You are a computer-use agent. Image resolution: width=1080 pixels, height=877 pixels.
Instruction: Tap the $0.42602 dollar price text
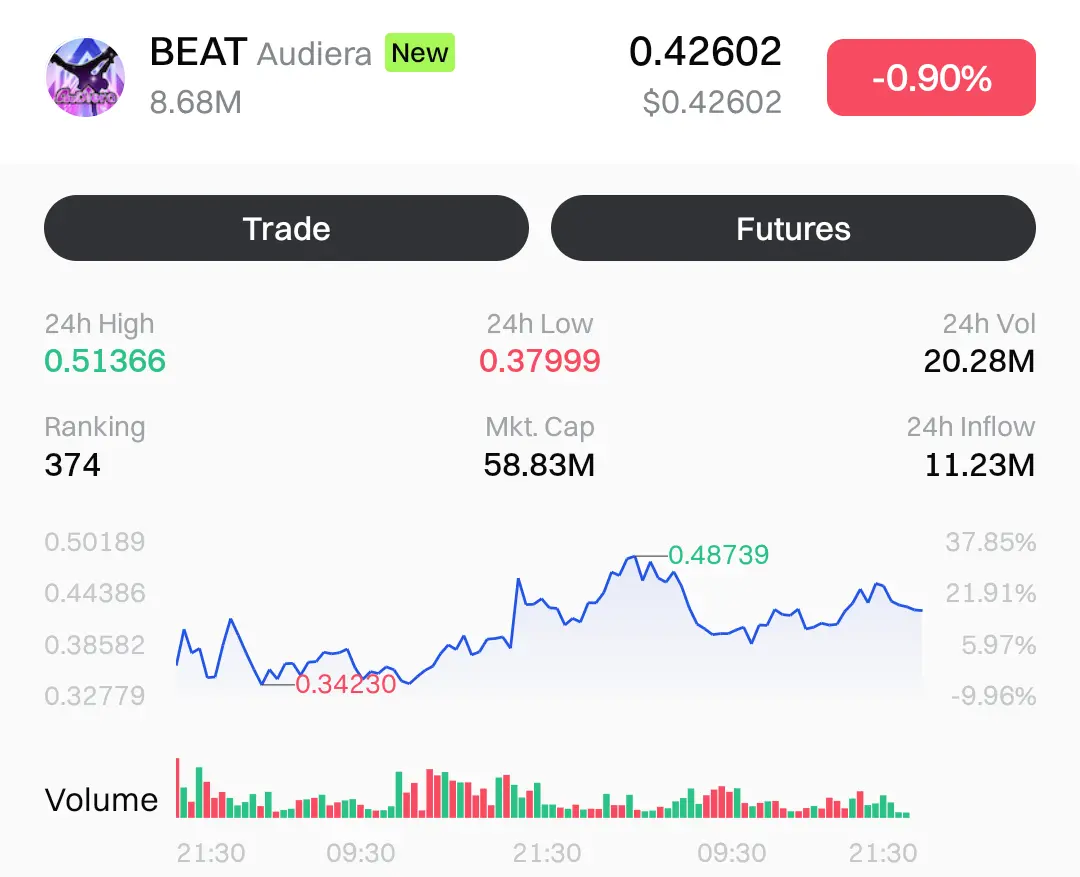(x=712, y=102)
